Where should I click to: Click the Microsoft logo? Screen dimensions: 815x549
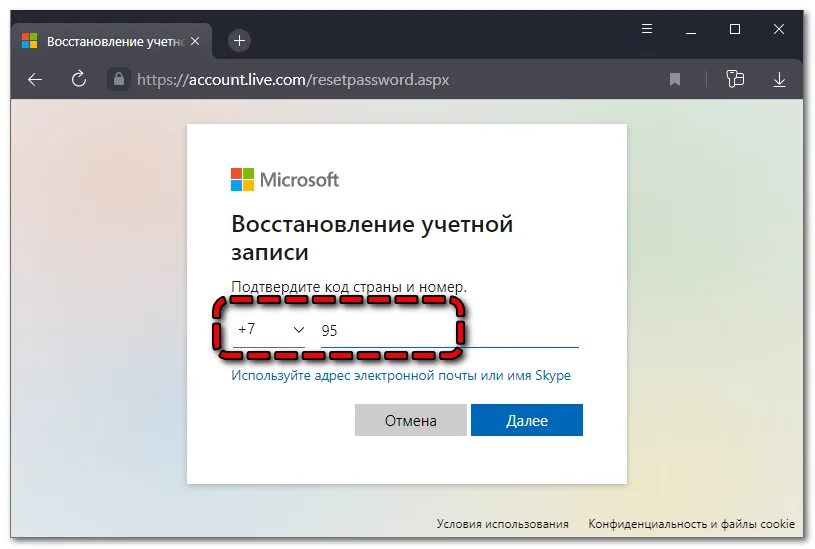click(285, 179)
